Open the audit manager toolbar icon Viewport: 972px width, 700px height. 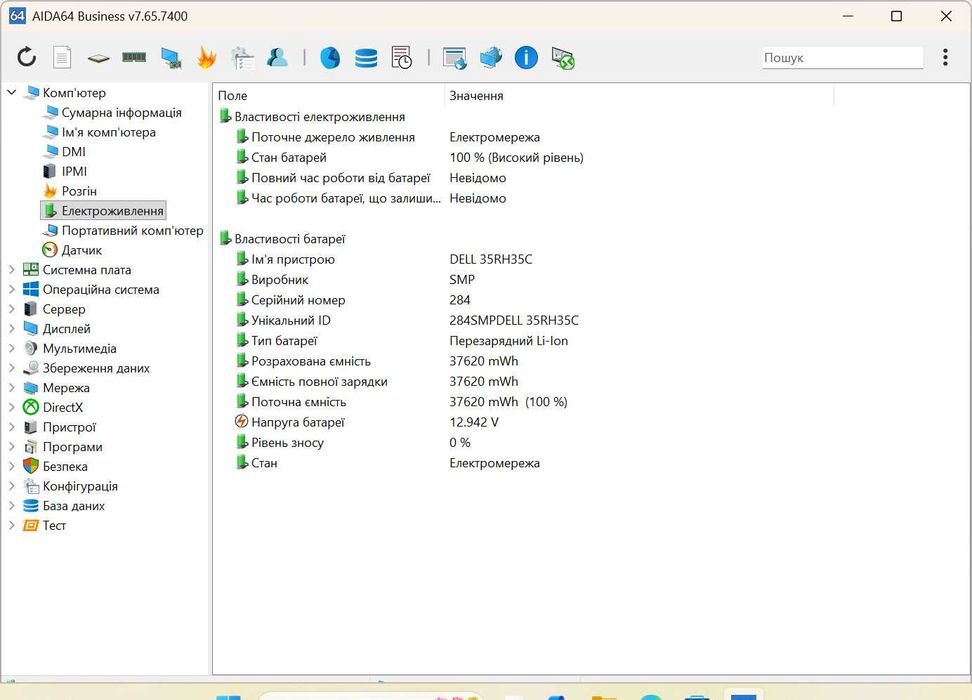(242, 58)
